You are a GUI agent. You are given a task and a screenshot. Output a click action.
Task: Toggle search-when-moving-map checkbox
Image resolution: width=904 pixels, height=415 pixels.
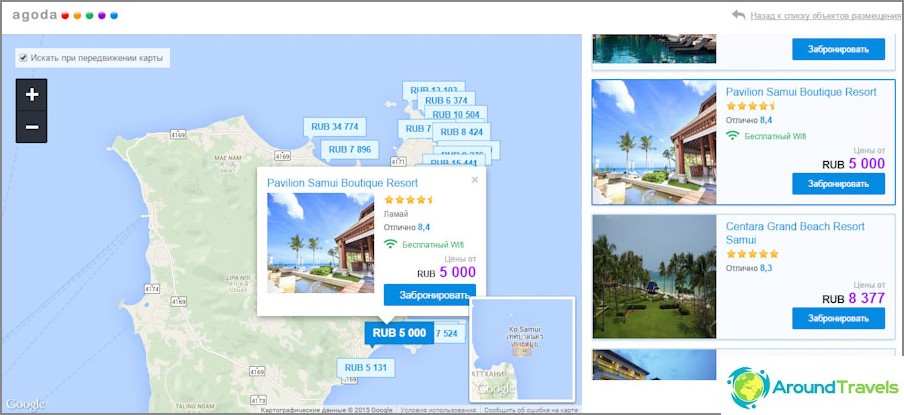[x=24, y=58]
